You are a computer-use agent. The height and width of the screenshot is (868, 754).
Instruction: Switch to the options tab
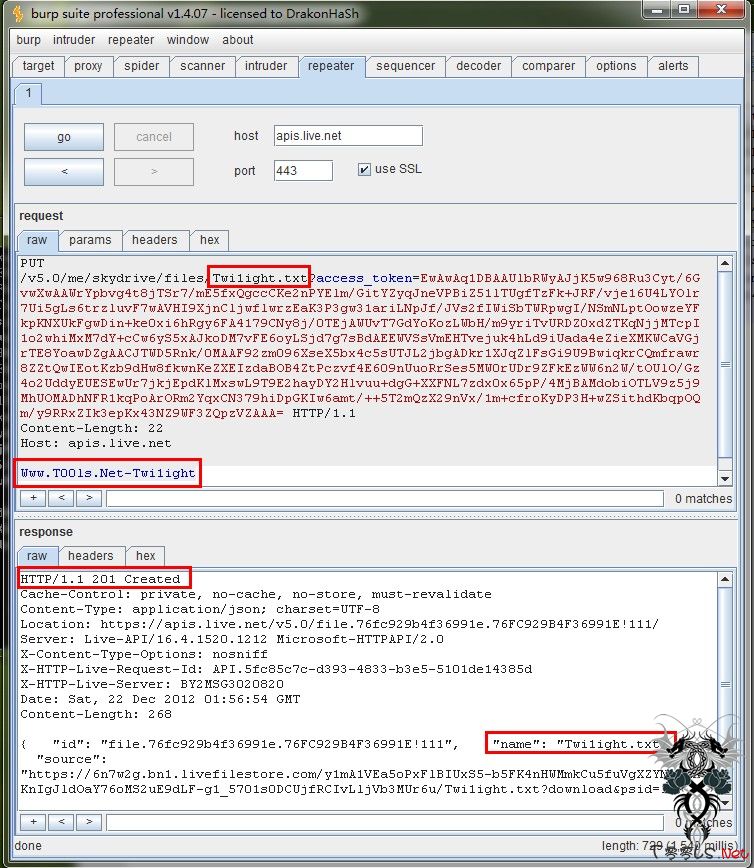coord(616,66)
